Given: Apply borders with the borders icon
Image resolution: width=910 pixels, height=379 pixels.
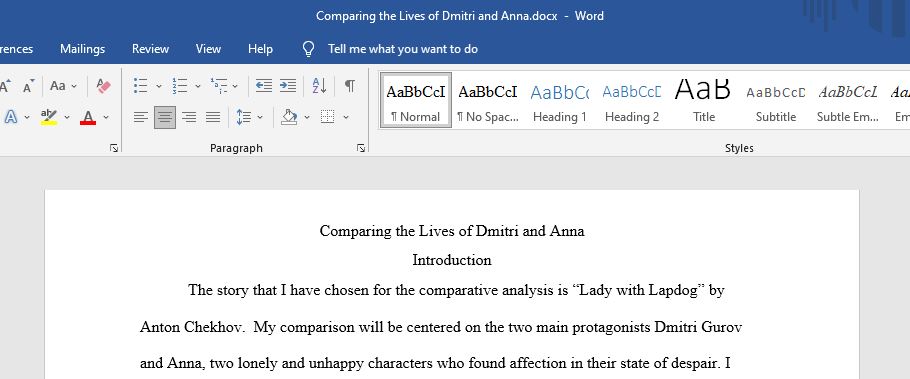Looking at the screenshot, I should [x=328, y=117].
